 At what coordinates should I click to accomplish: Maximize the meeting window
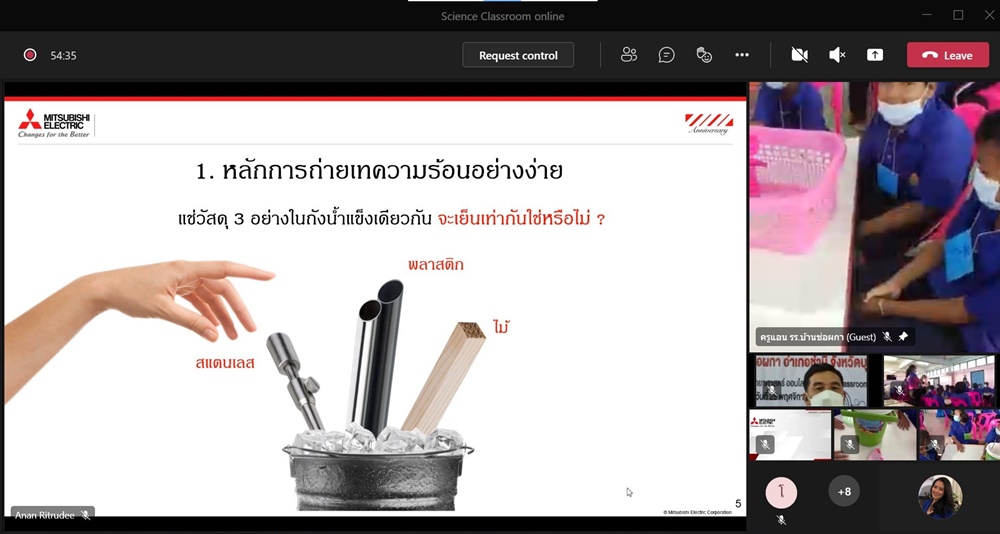click(958, 15)
